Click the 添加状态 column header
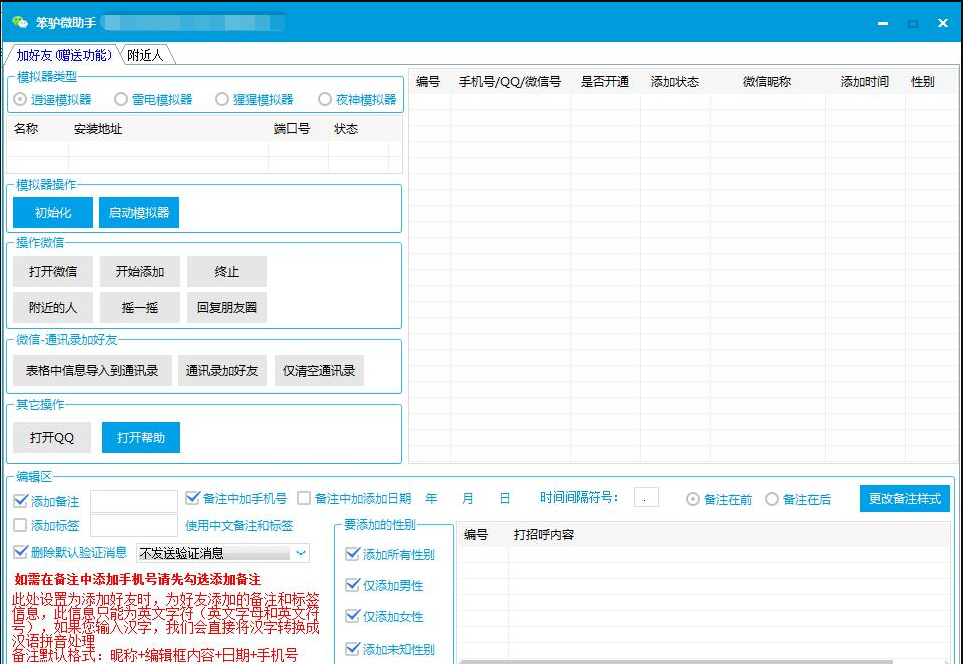Image resolution: width=963 pixels, height=664 pixels. tap(675, 82)
